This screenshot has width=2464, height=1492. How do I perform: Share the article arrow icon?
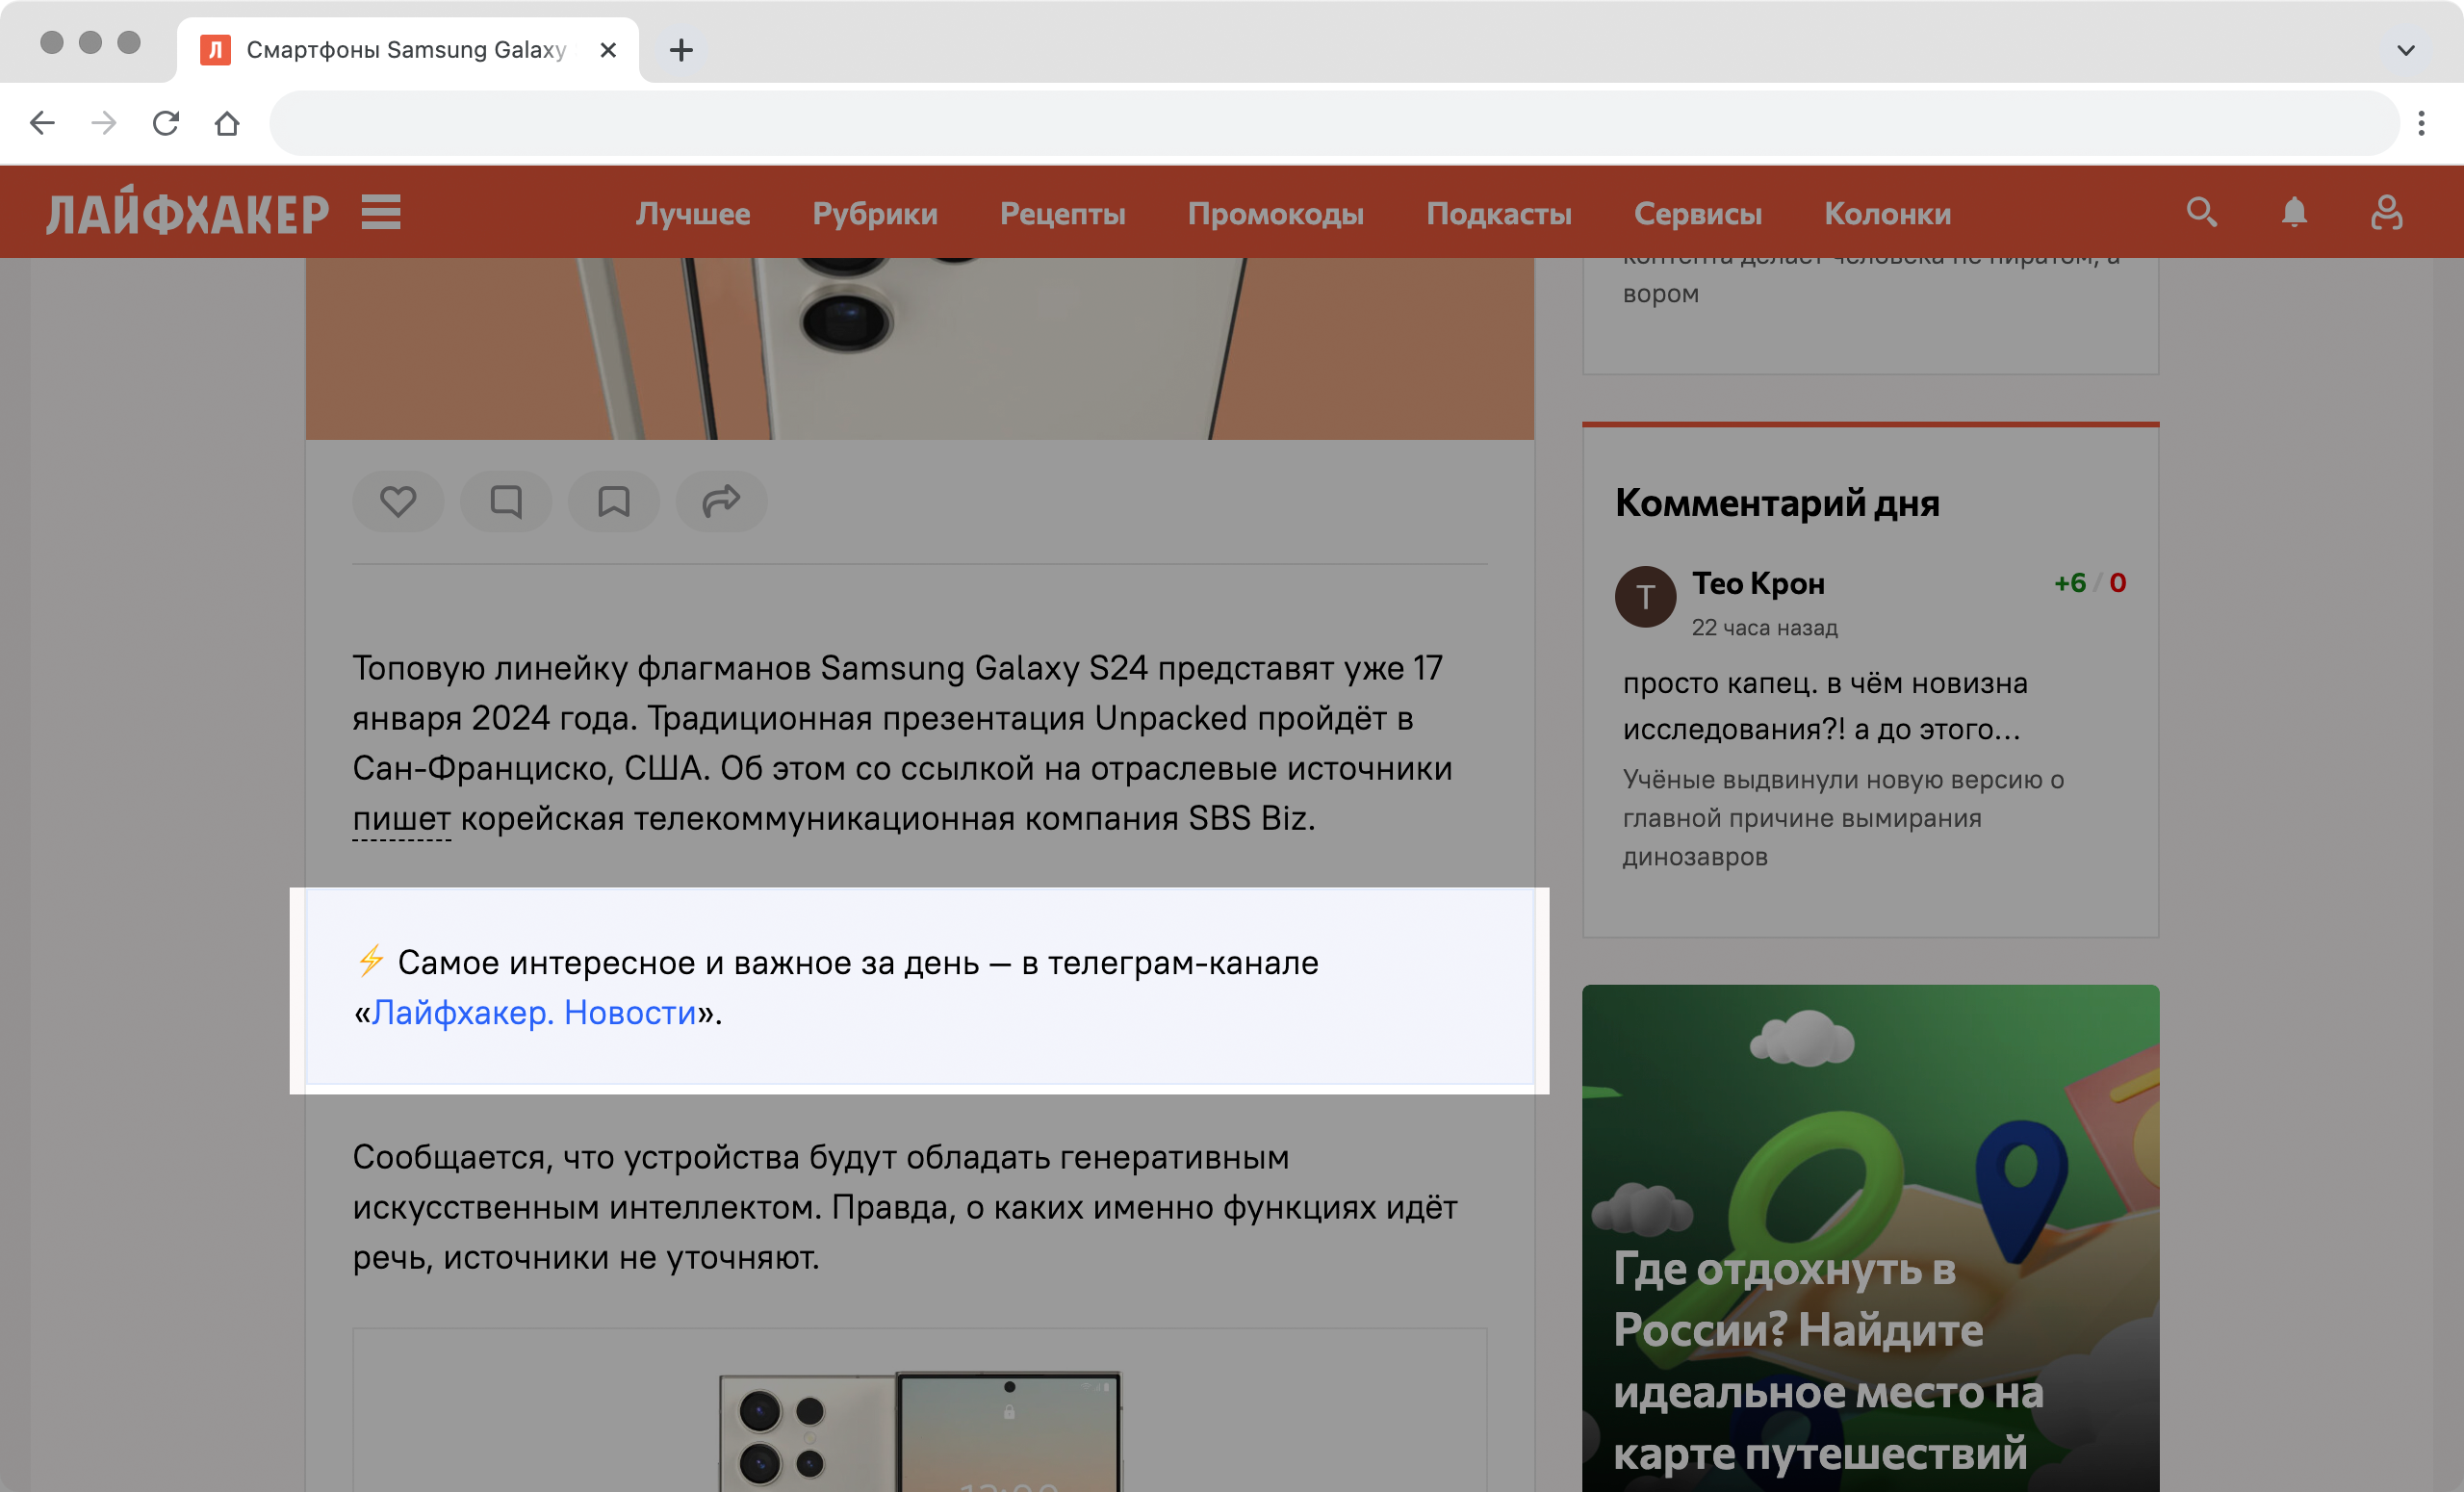point(722,501)
